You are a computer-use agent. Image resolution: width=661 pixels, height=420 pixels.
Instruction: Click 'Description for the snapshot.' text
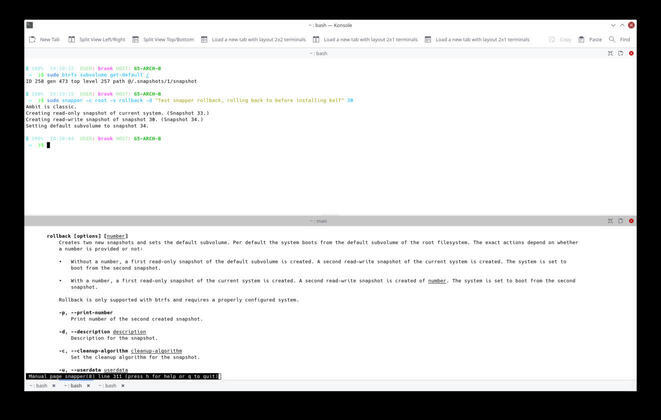click(x=114, y=338)
